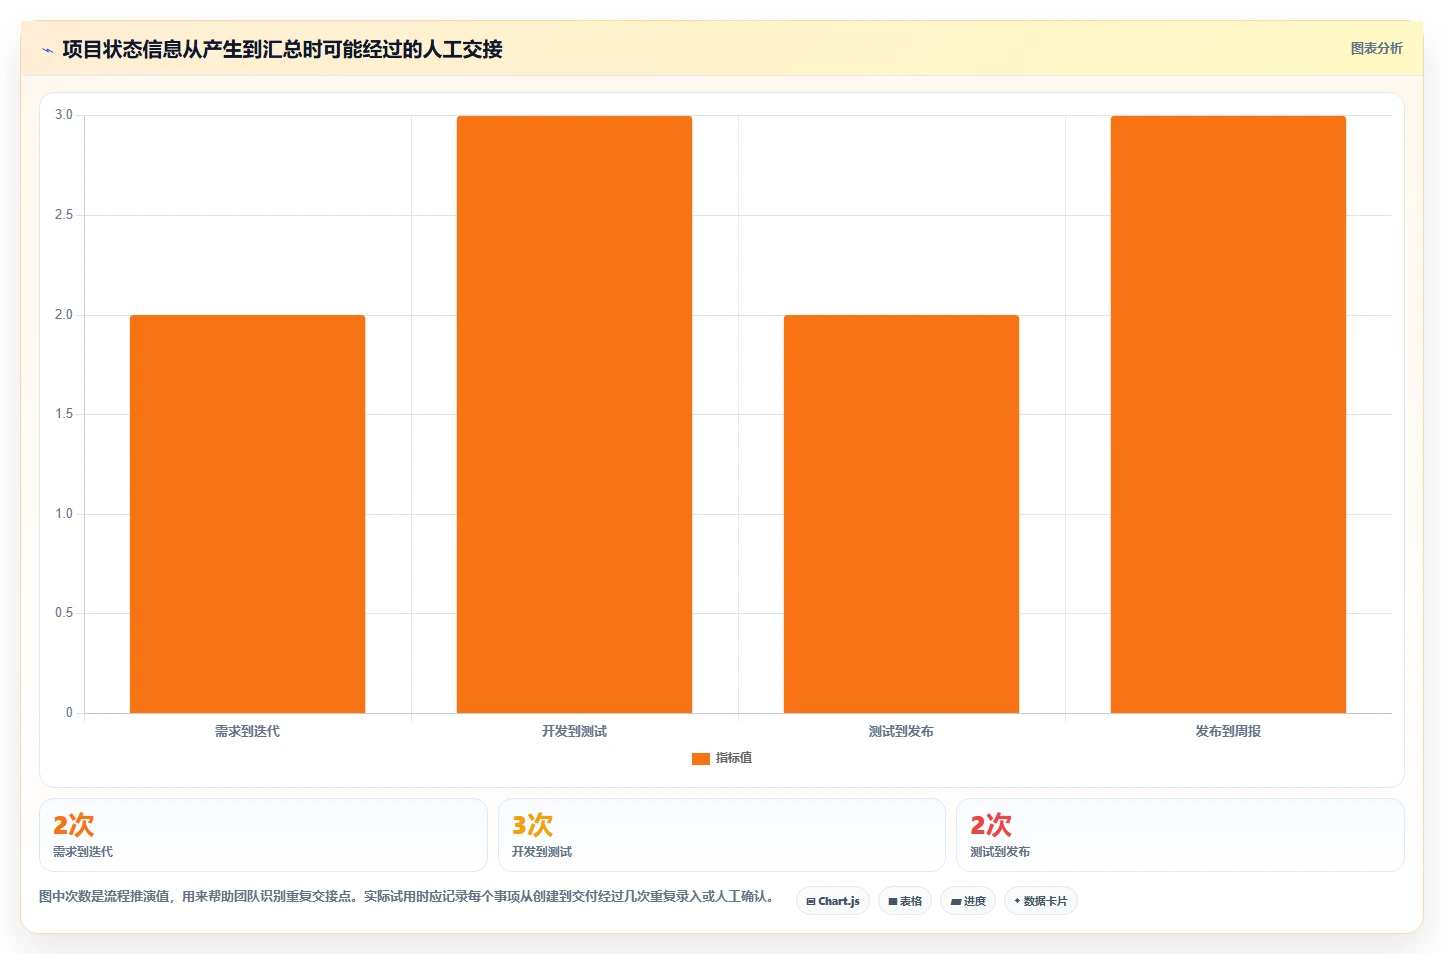
Task: Click the y-axis value 2.5
Action: point(64,215)
